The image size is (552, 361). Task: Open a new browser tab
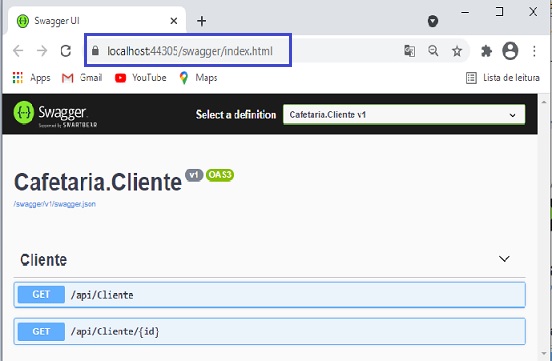201,21
